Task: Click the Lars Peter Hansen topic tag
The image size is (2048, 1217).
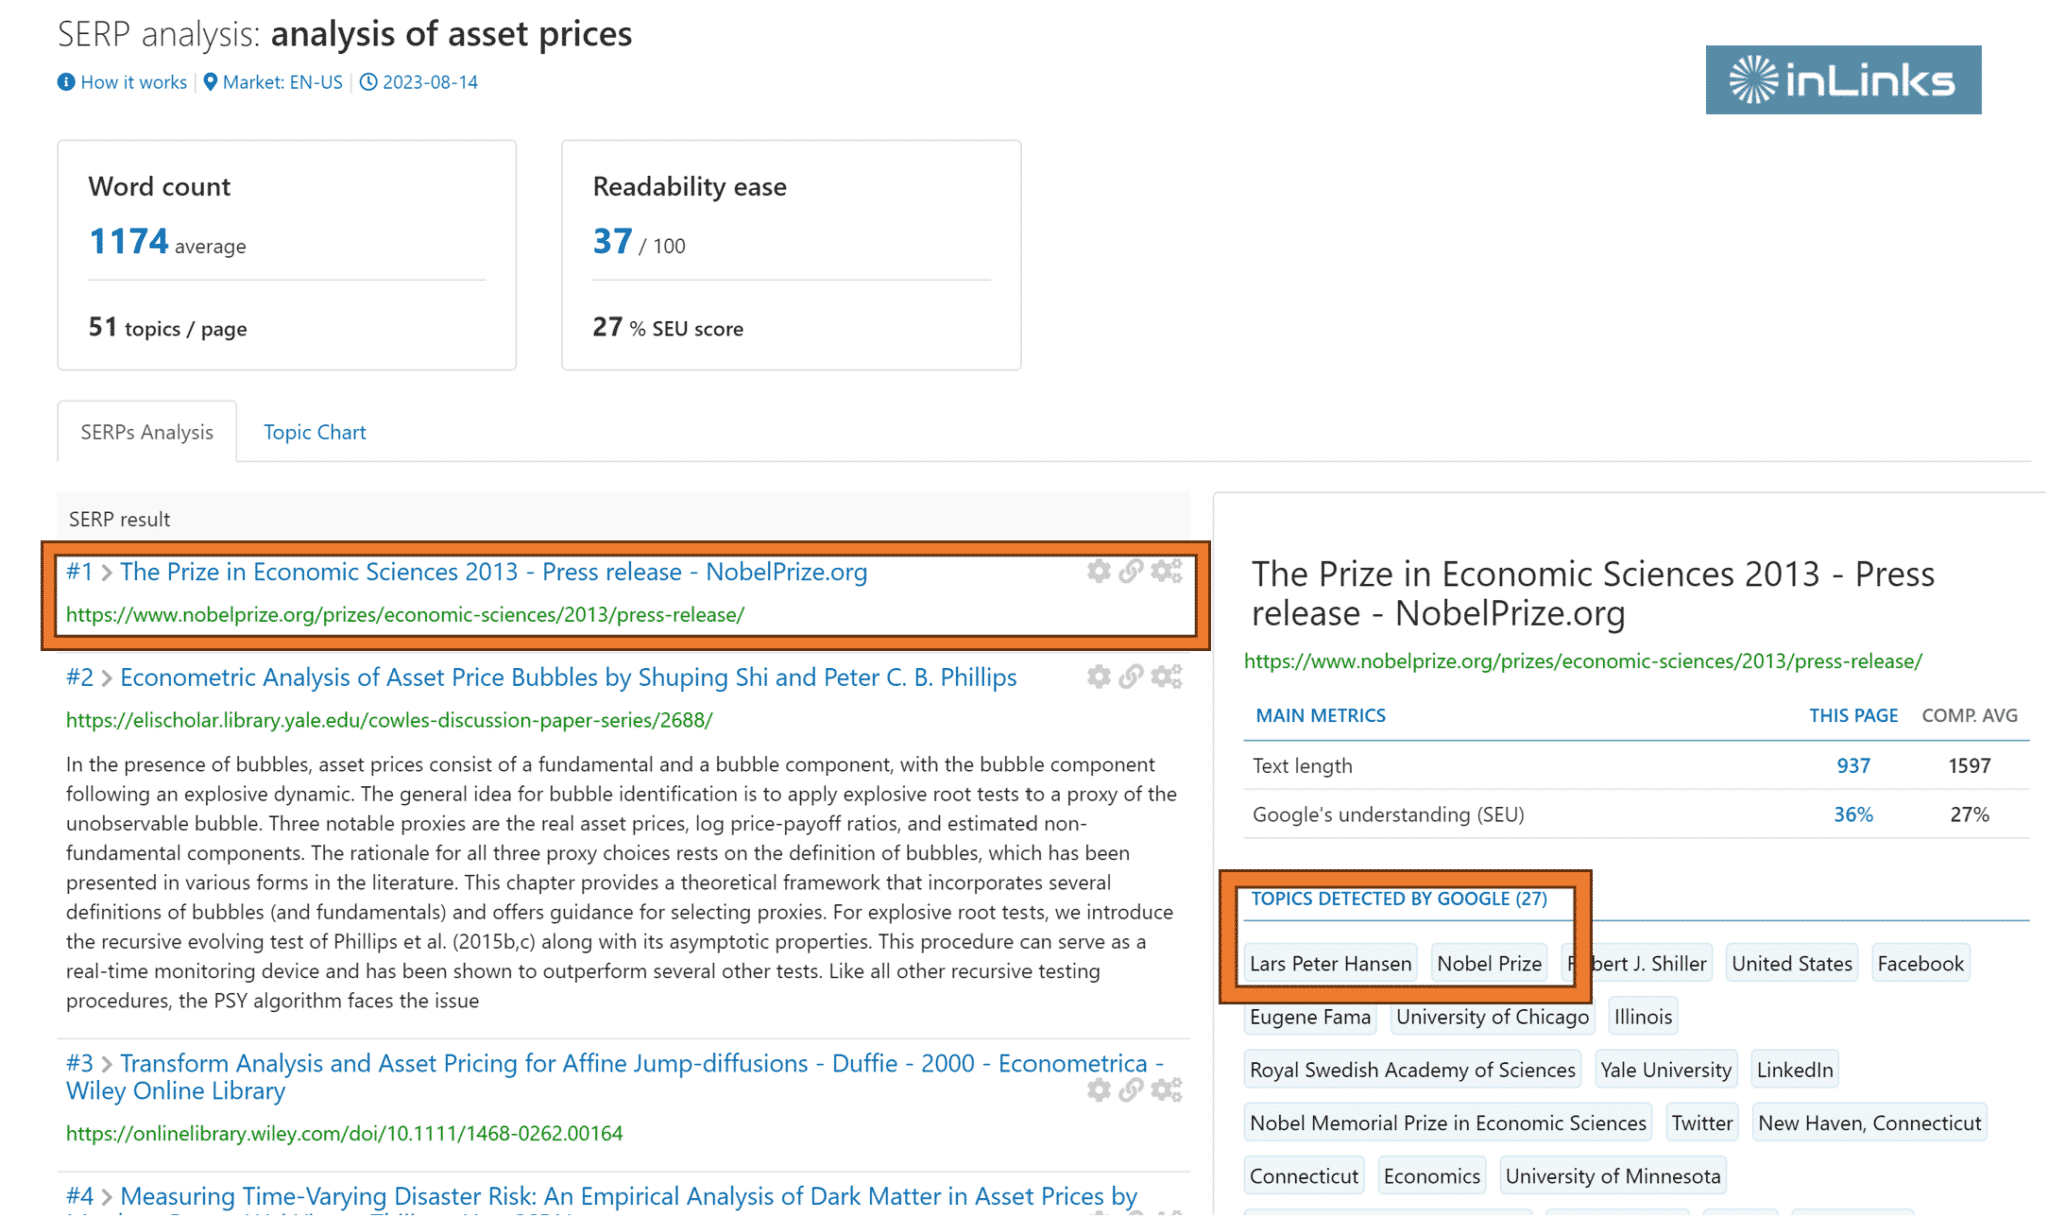Action: pos(1330,963)
